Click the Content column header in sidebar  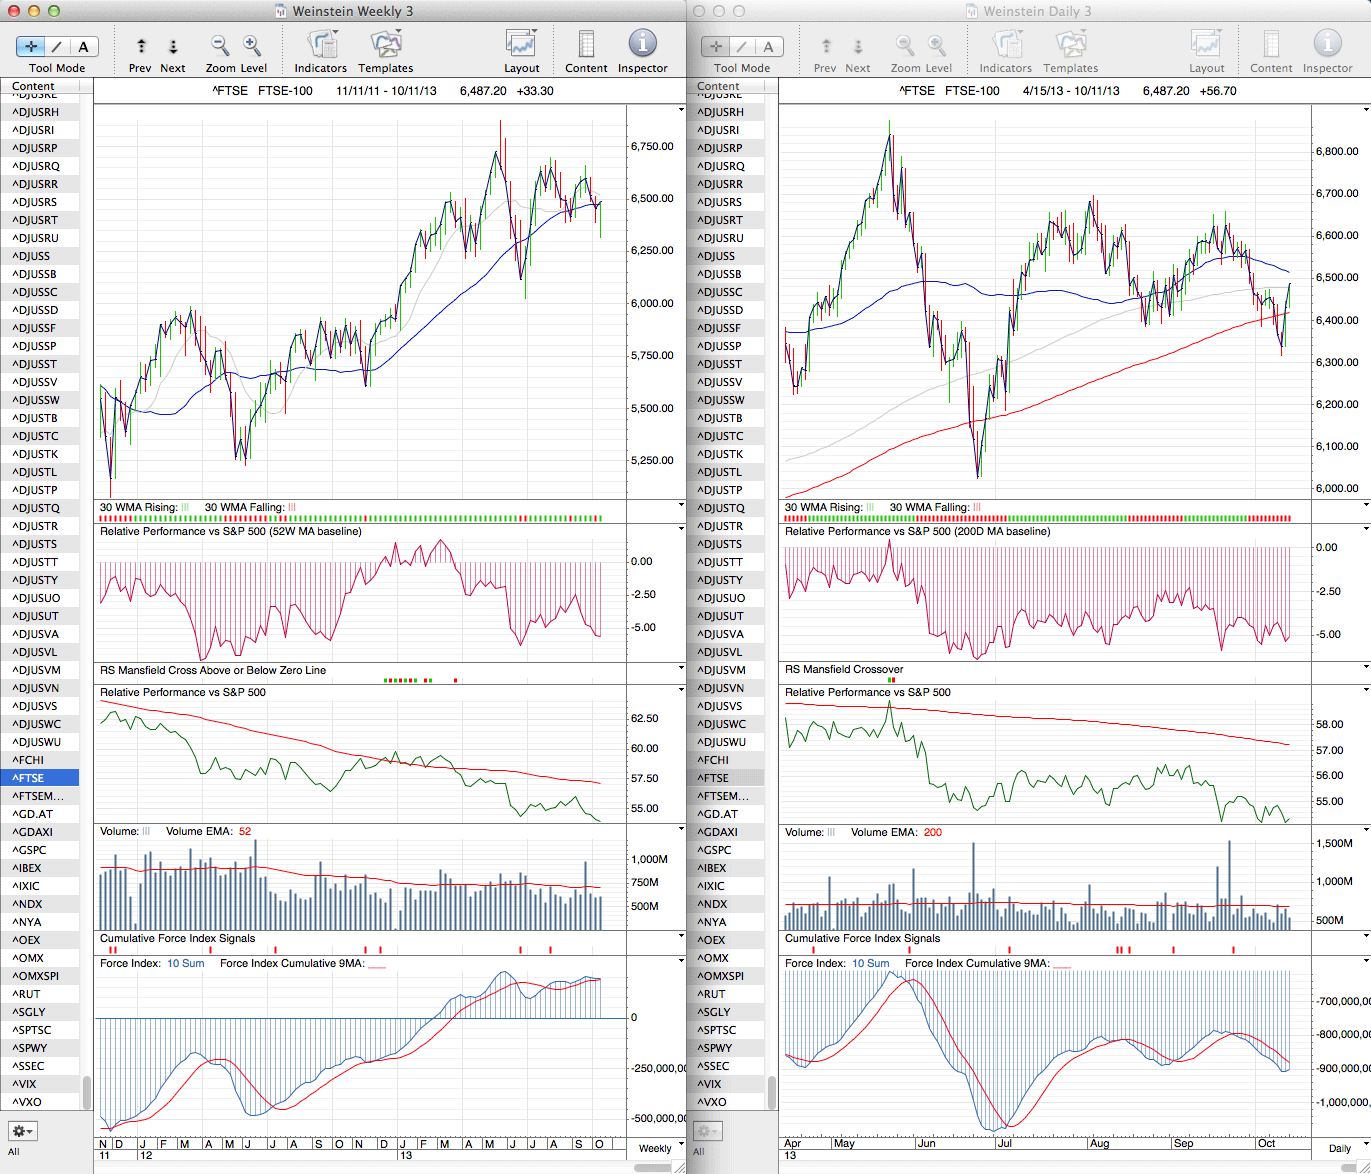click(x=34, y=86)
